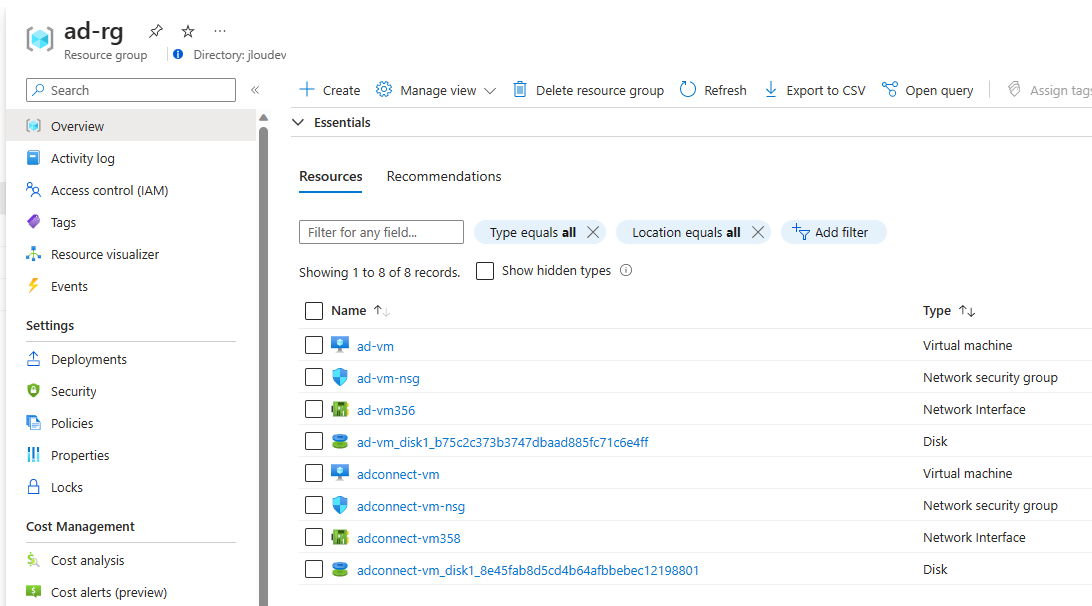This screenshot has width=1092, height=606.
Task: Select the ad-vm_disk1 row checkbox
Action: tap(314, 442)
